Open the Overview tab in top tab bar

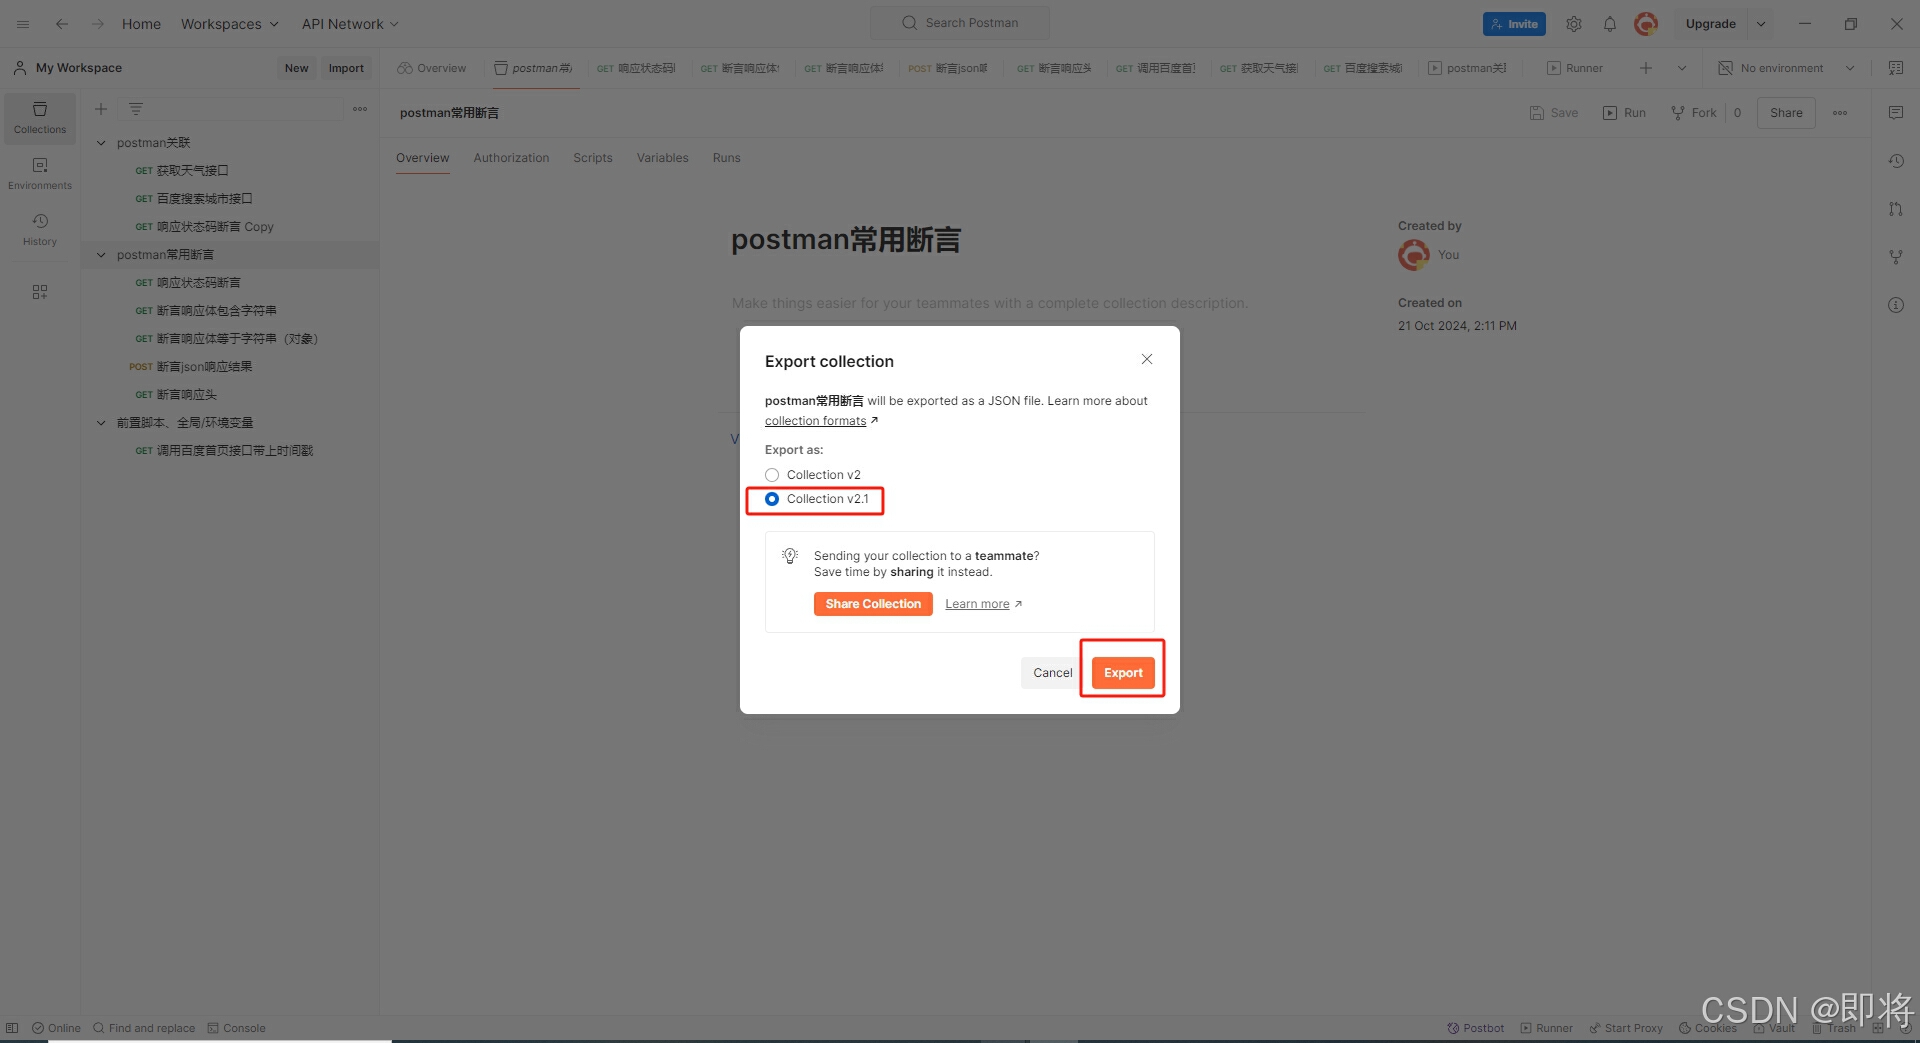tap(432, 68)
